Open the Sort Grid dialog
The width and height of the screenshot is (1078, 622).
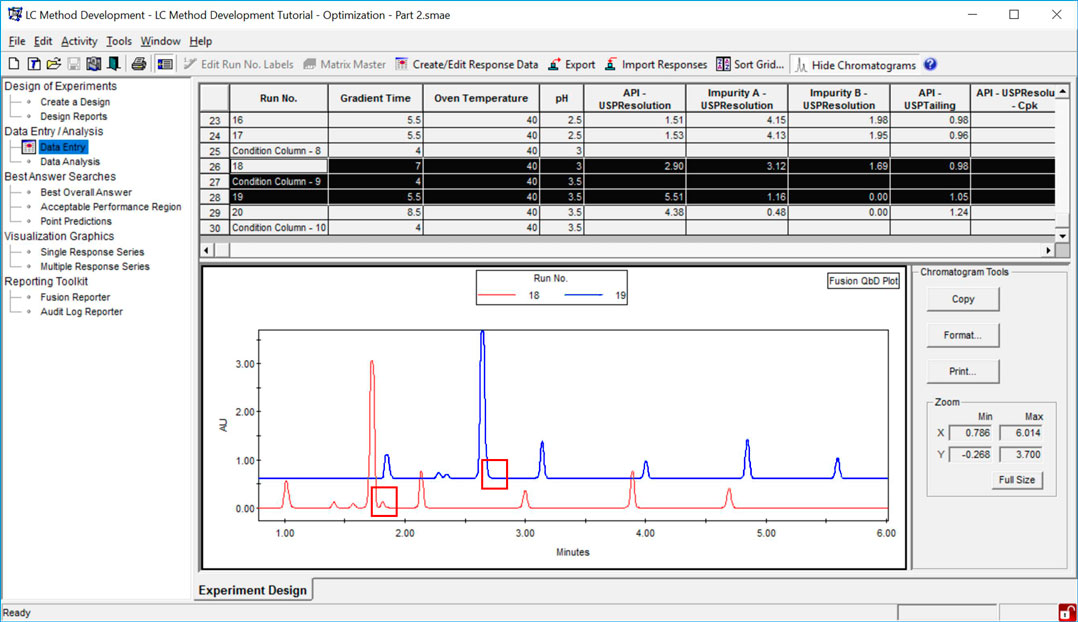pos(750,65)
